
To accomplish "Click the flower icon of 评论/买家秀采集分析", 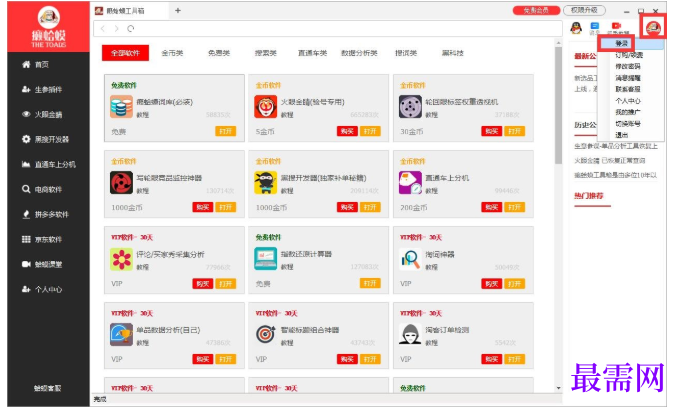I will coord(122,259).
